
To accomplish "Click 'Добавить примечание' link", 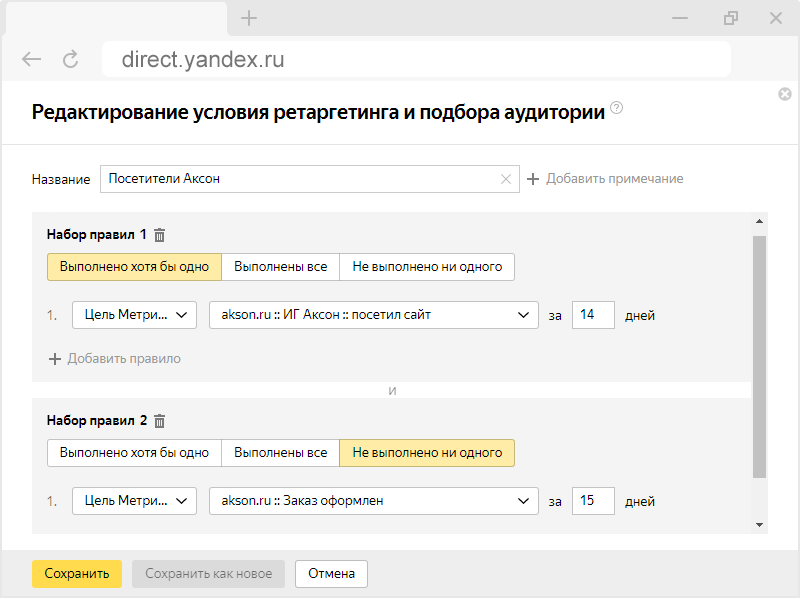I will click(x=605, y=179).
